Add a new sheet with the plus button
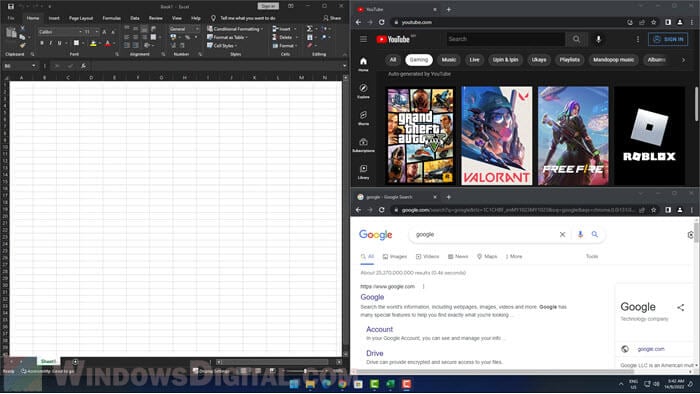This screenshot has width=700, height=394. coord(75,362)
